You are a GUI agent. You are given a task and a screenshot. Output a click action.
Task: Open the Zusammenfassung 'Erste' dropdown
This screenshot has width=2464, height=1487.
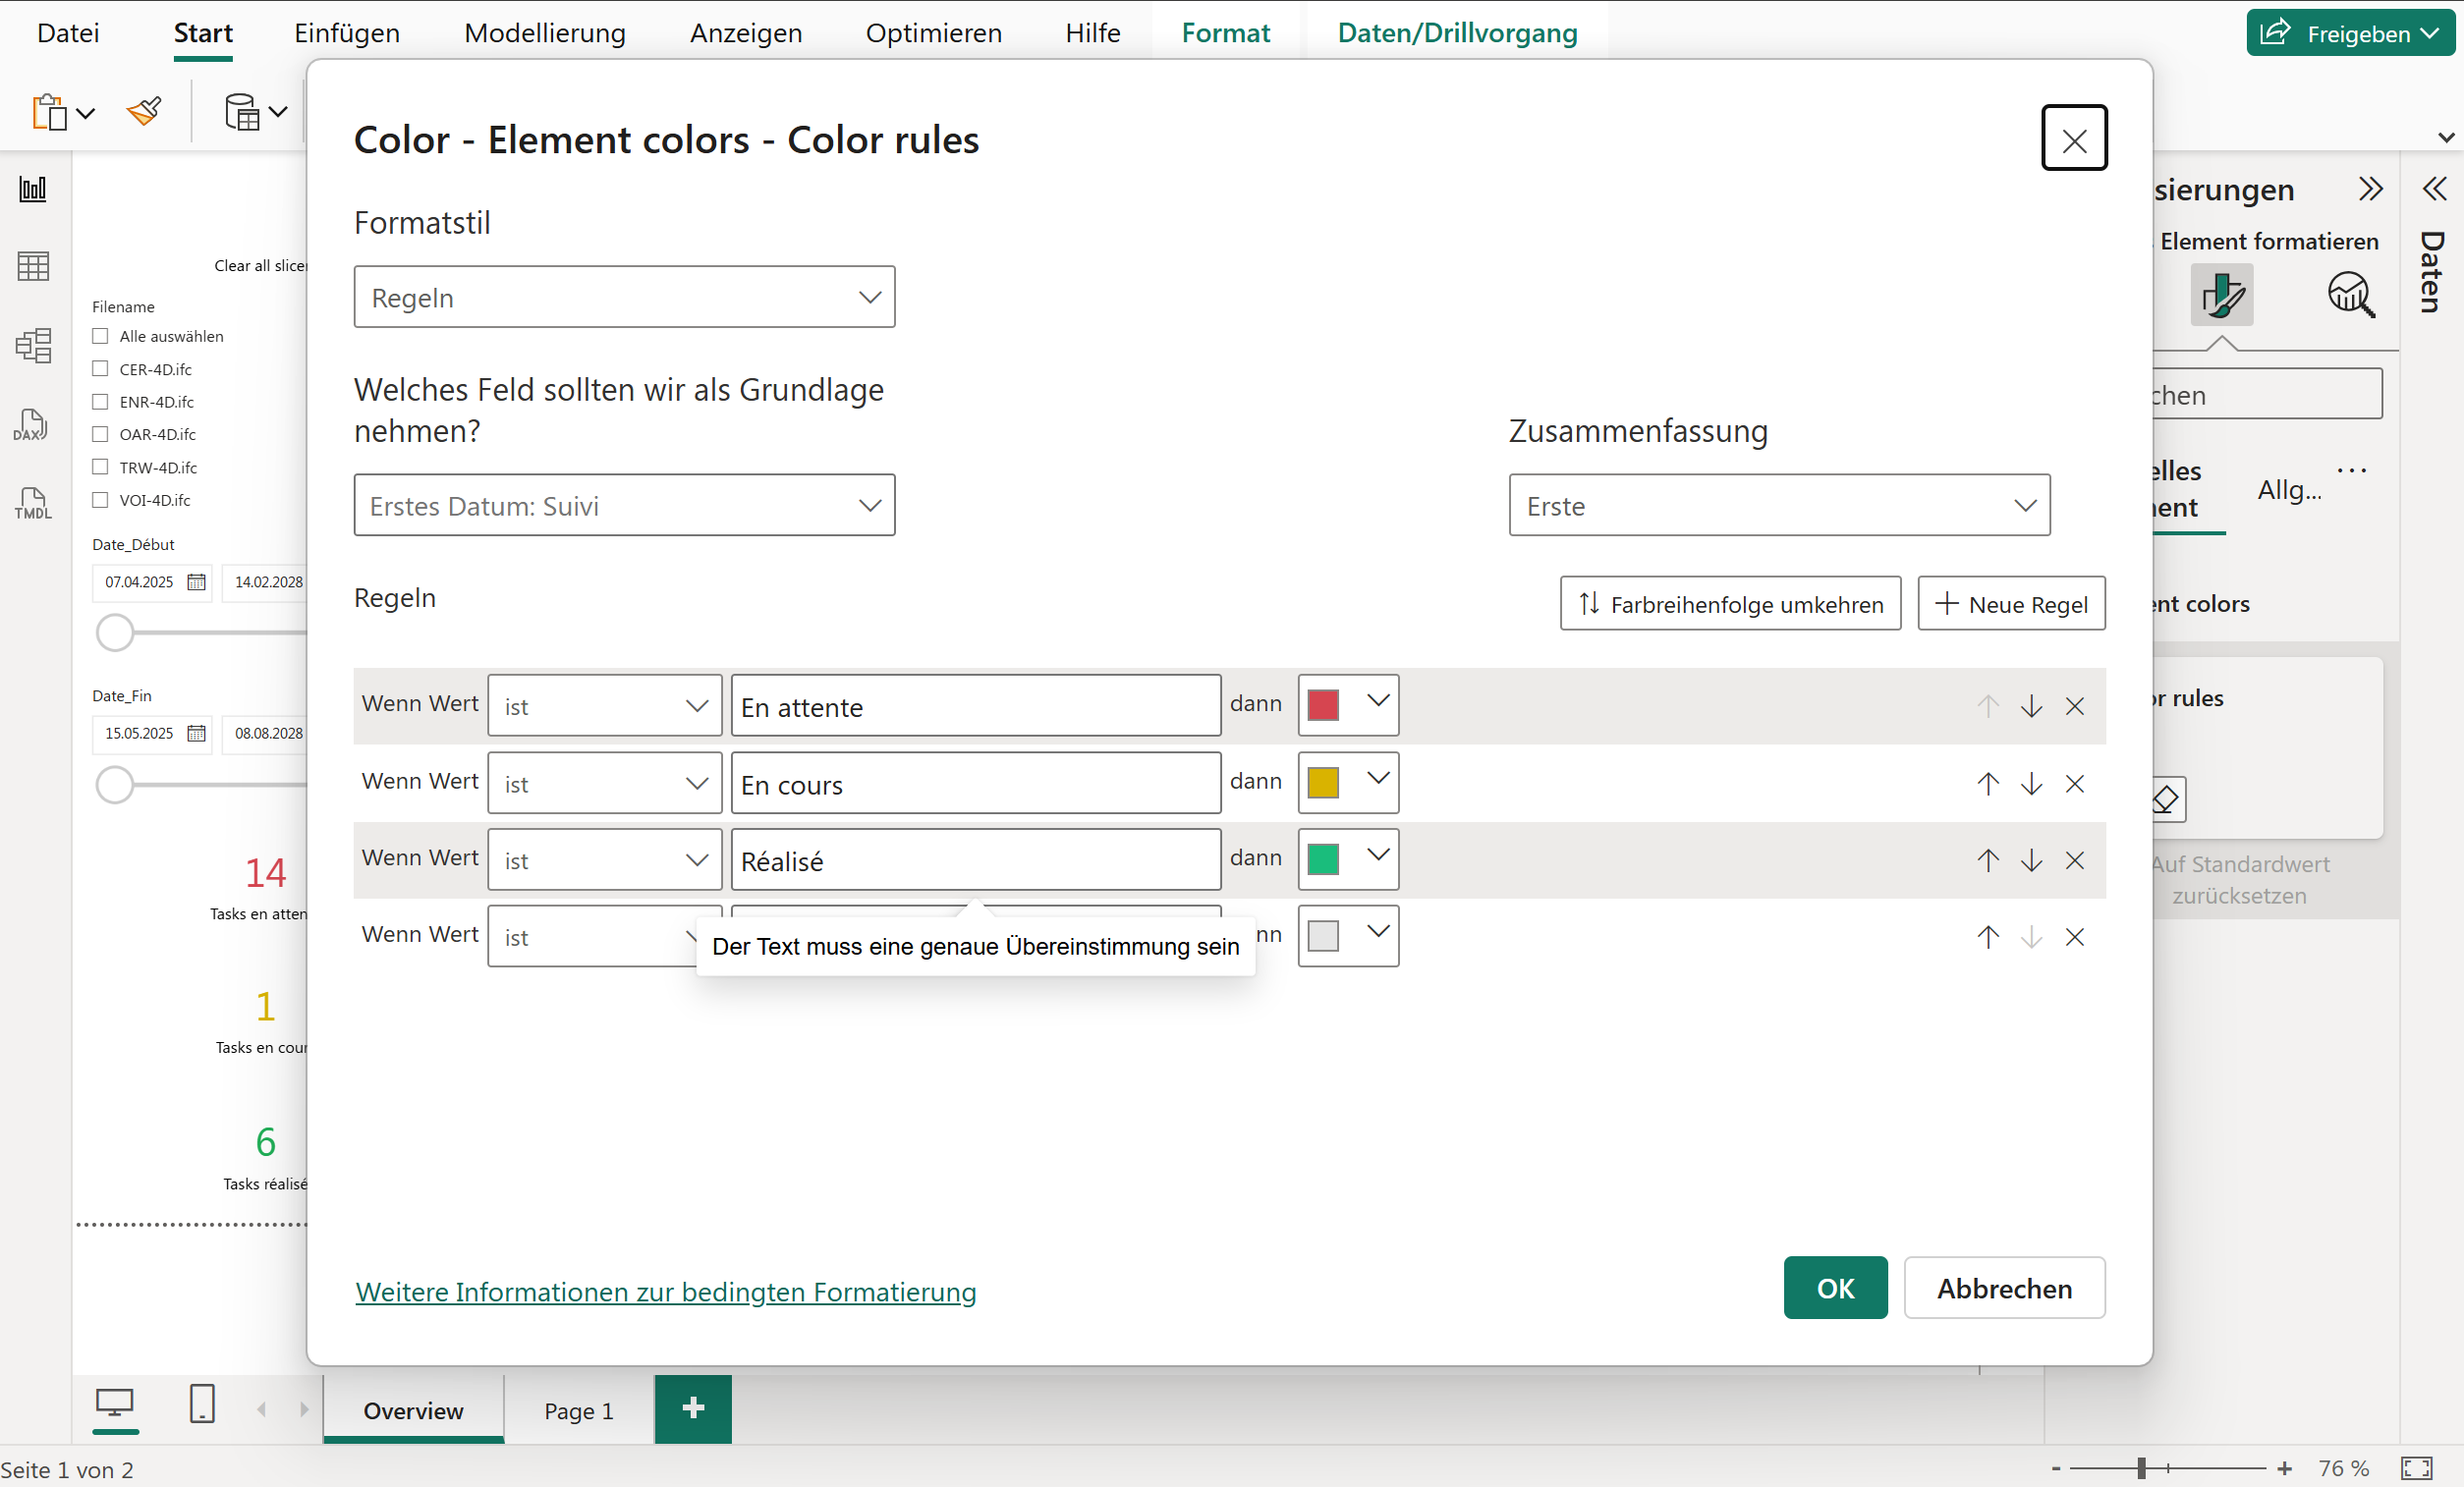point(1778,506)
